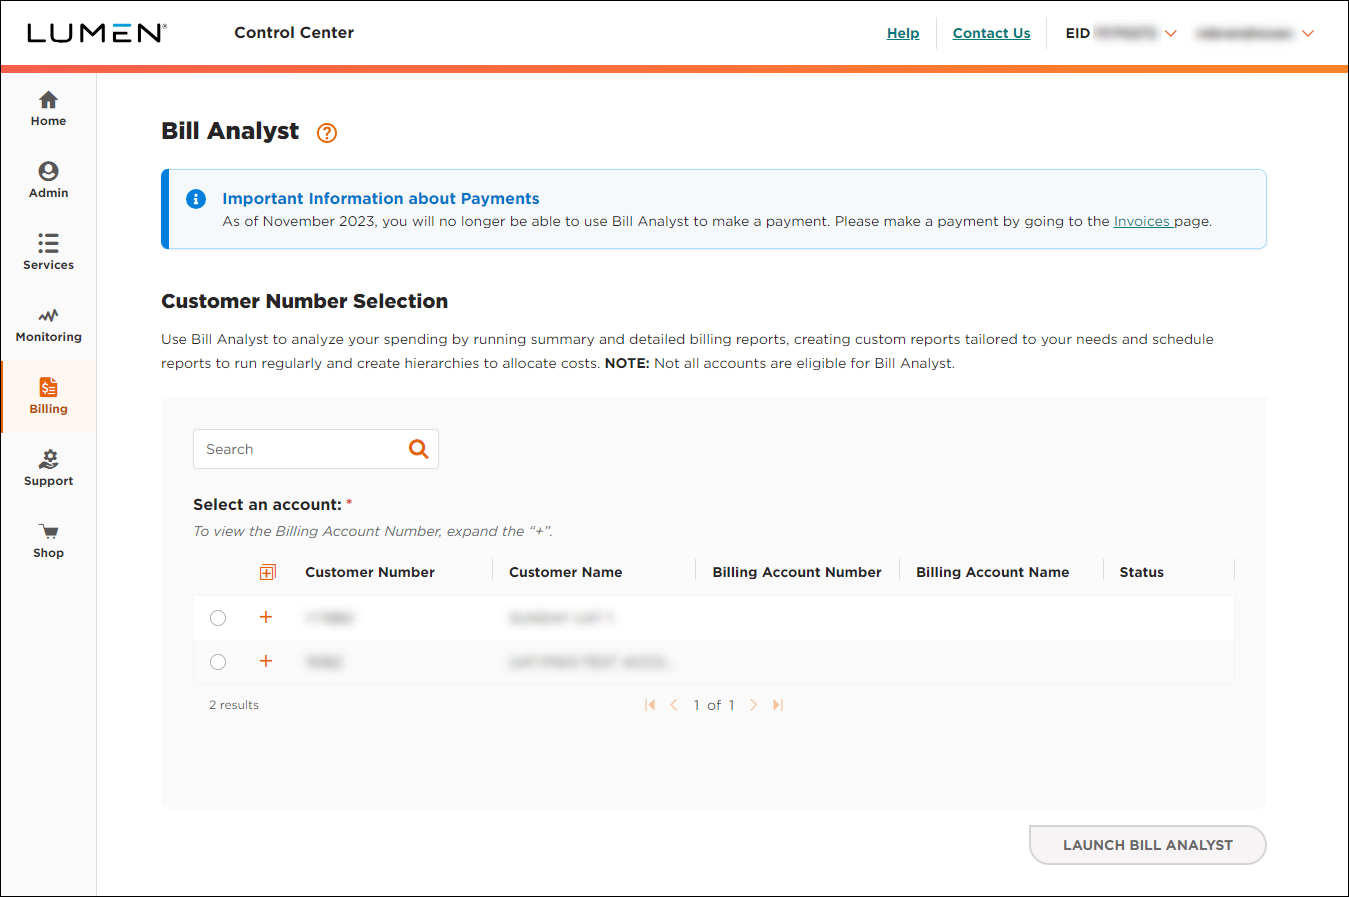Click the Customer Name column header
The height and width of the screenshot is (897, 1349).
point(566,572)
